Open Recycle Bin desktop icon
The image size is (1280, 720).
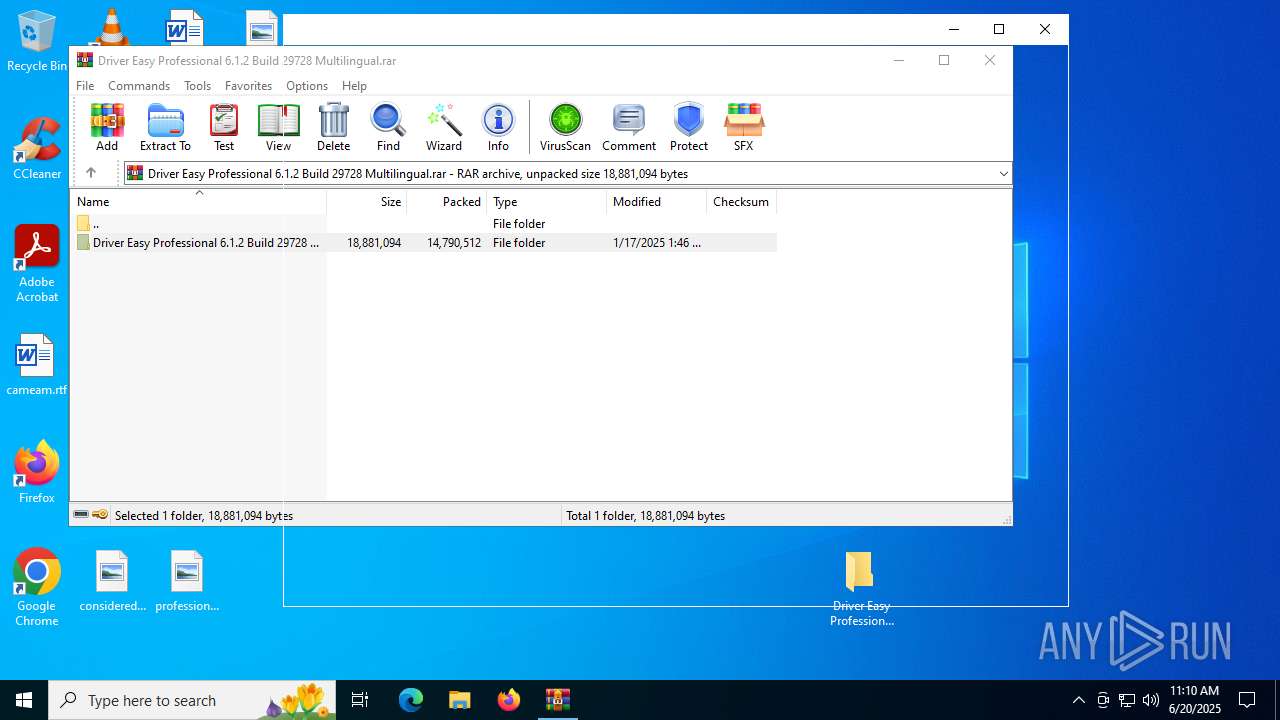pyautogui.click(x=37, y=42)
